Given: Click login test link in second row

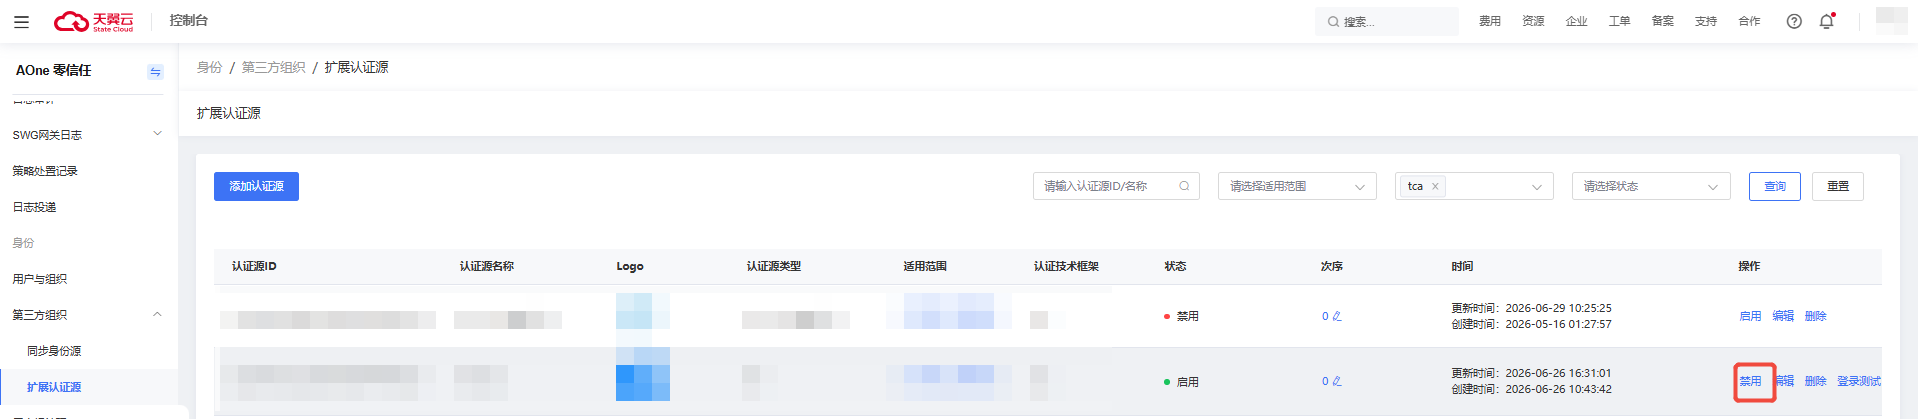Looking at the screenshot, I should pos(1859,381).
